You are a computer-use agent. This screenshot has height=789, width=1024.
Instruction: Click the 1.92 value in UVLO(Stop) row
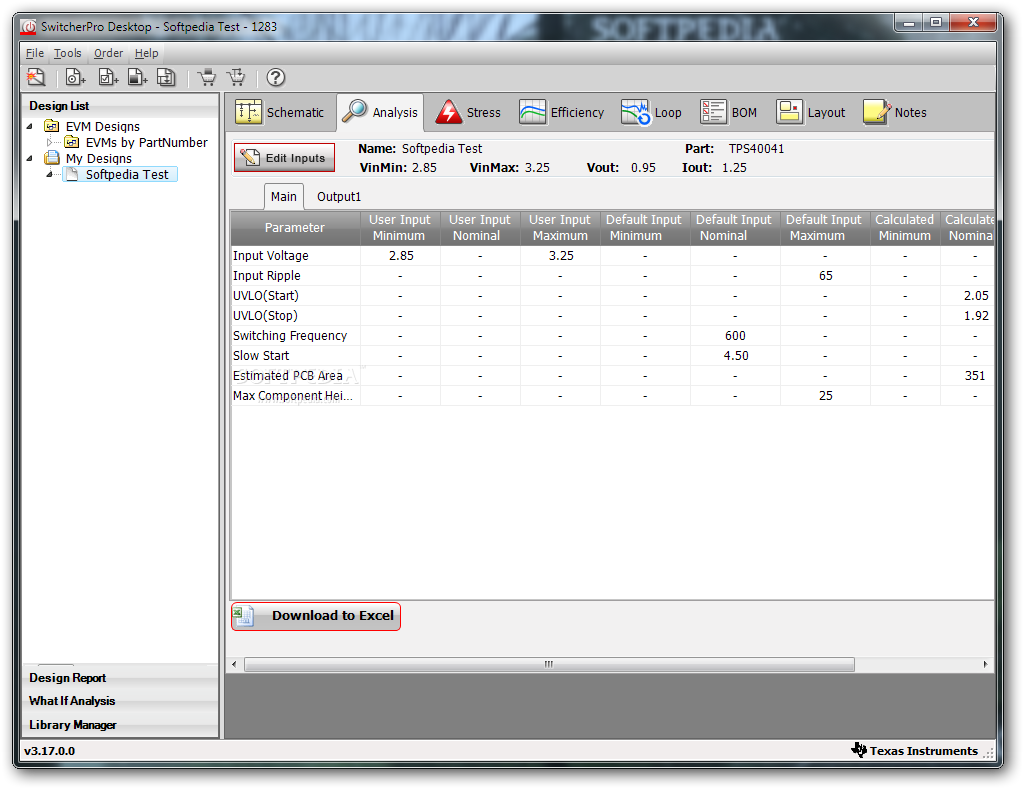click(x=976, y=315)
